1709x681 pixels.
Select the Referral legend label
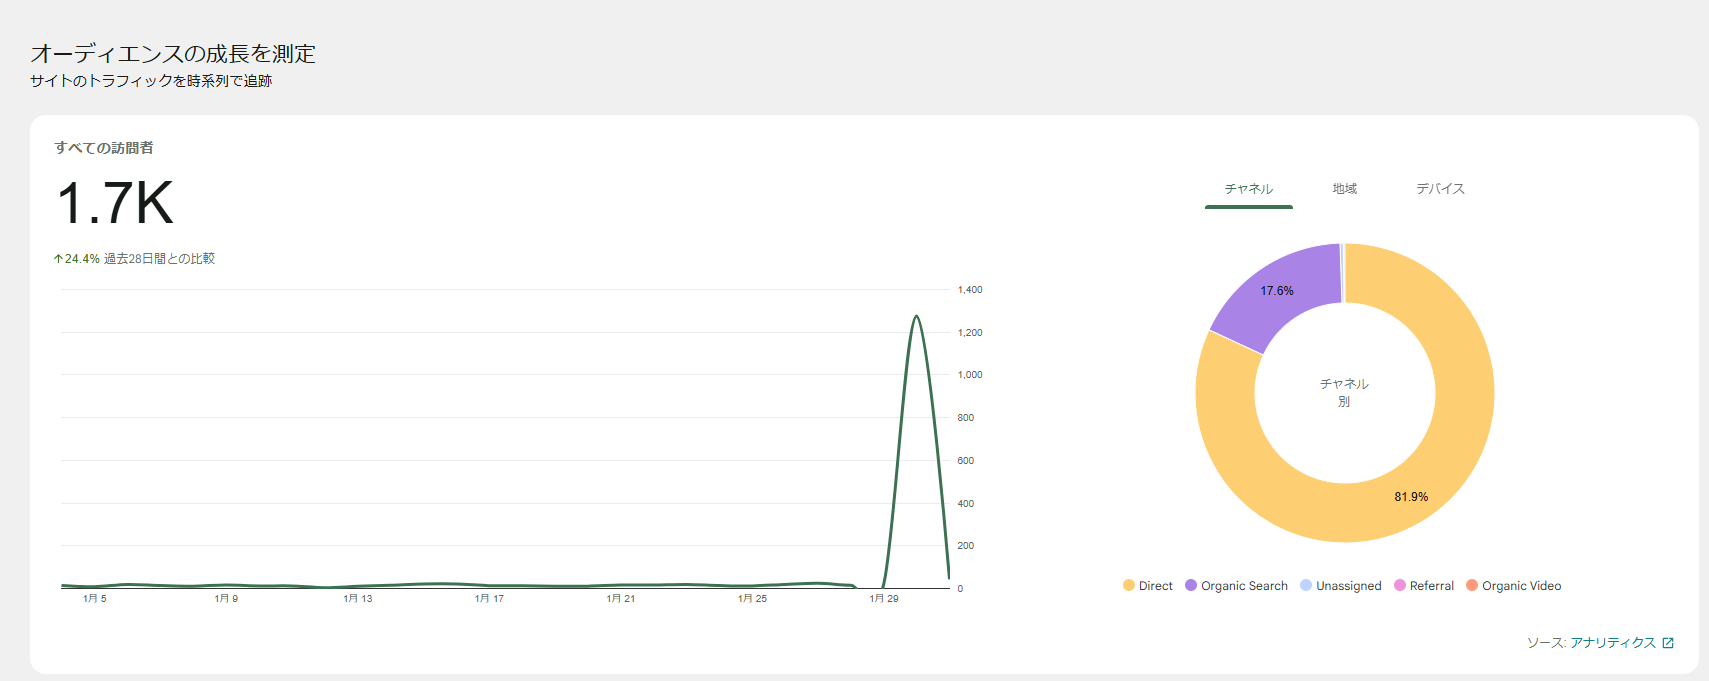(x=1431, y=586)
